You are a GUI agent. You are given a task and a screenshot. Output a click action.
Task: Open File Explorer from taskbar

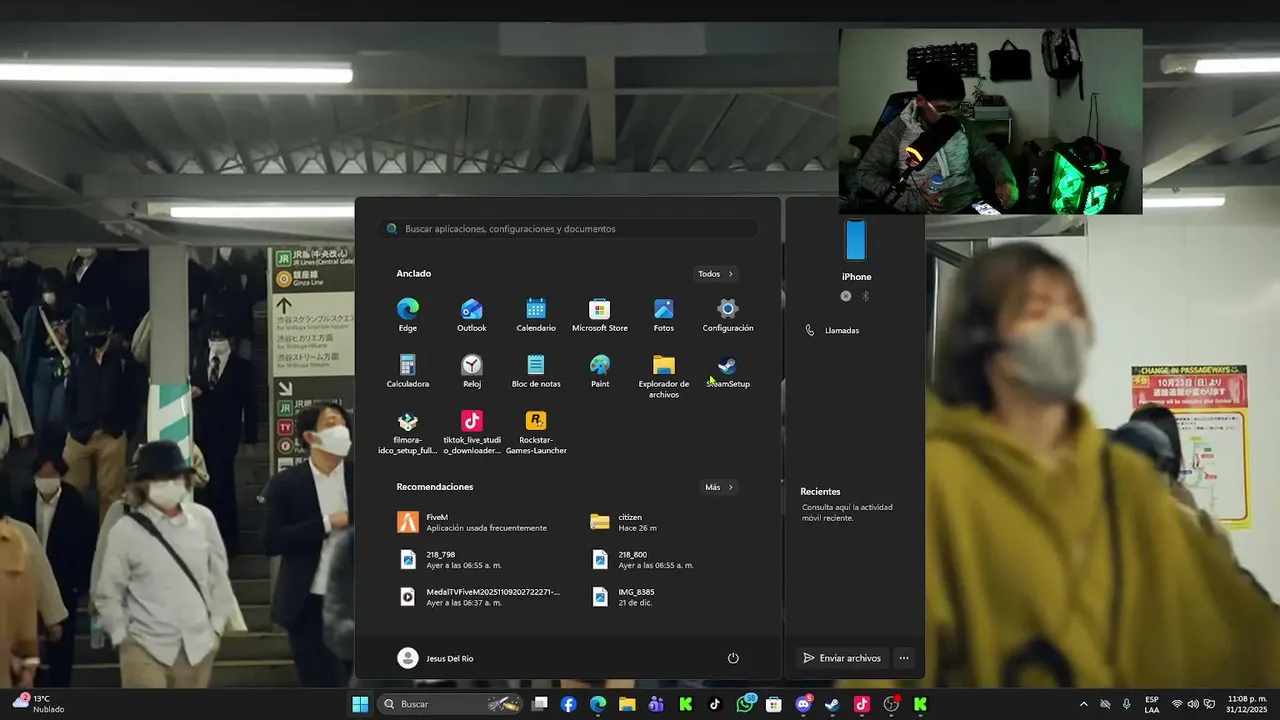[x=627, y=704]
